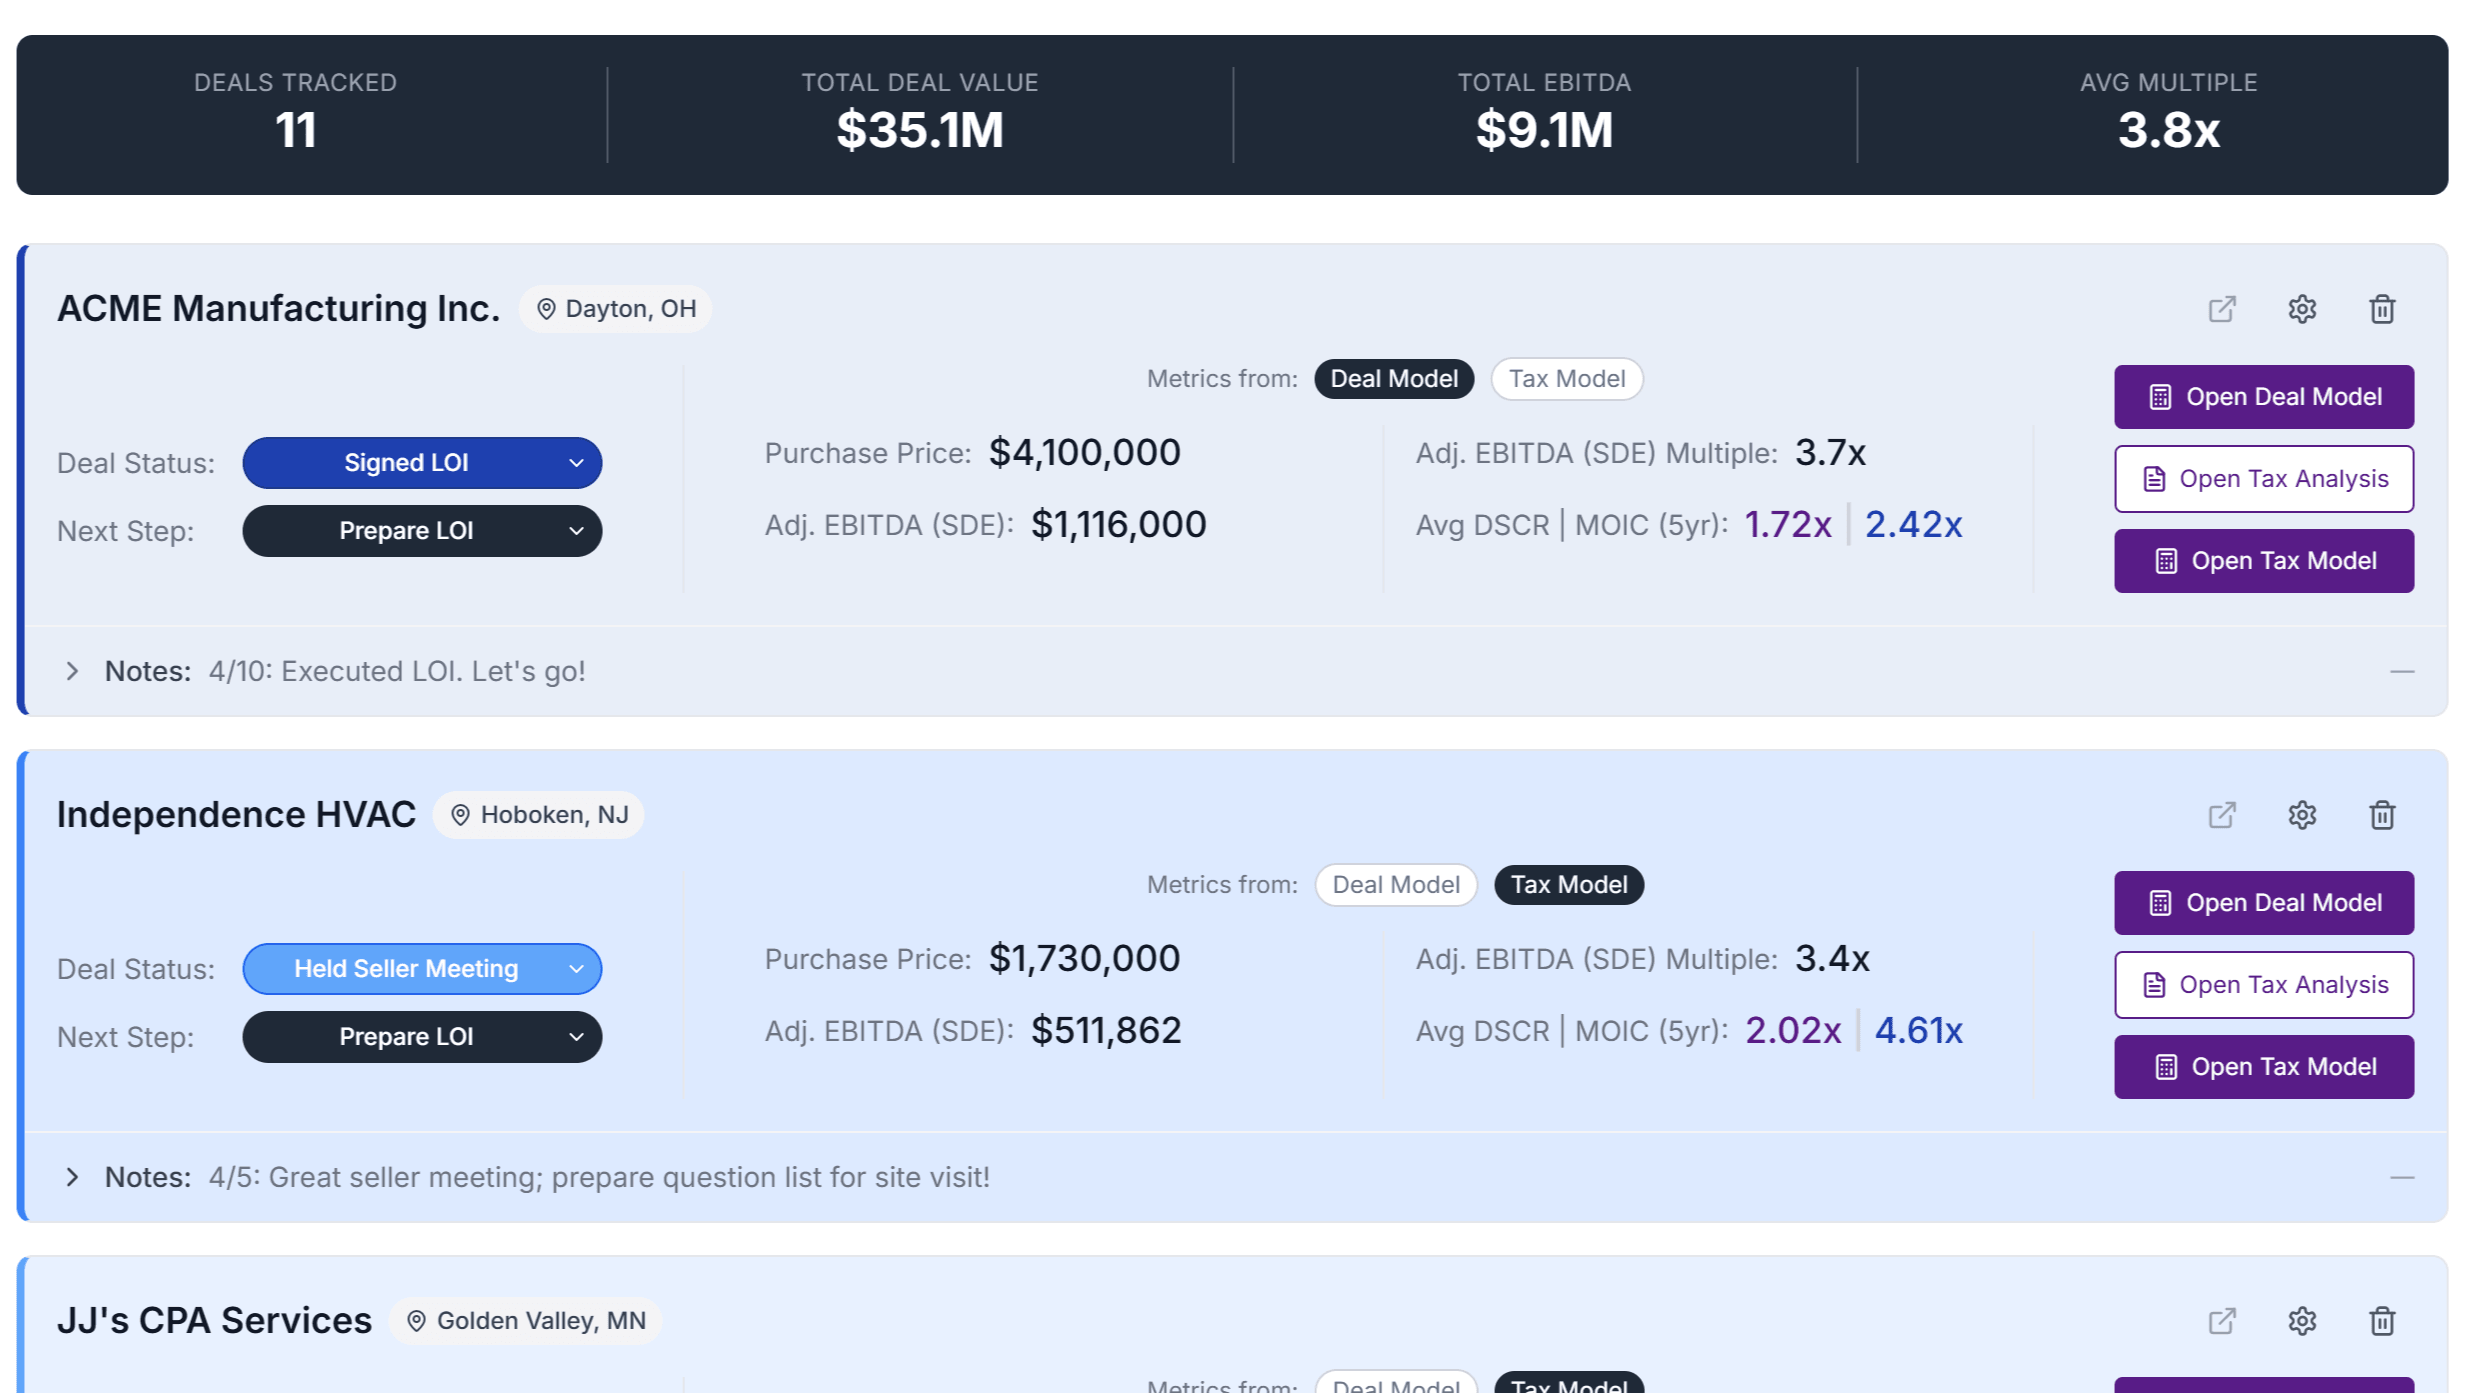This screenshot has height=1393, width=2476.
Task: Collapse Independence HVAC notes using dash icon
Action: pyautogui.click(x=2402, y=1177)
